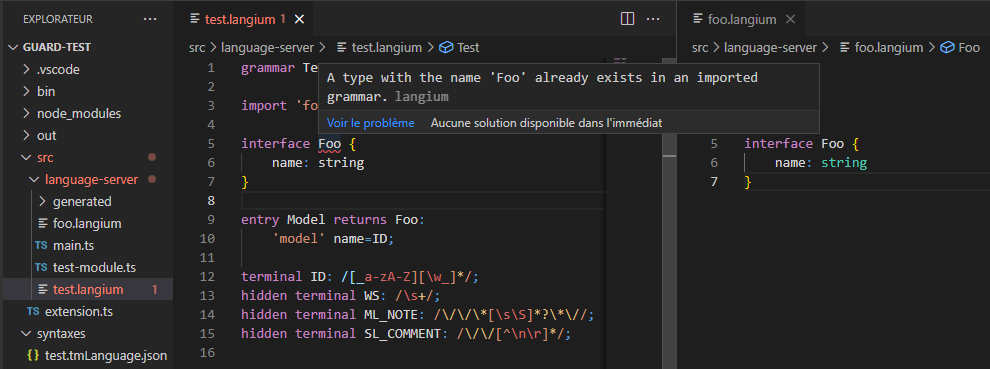Click the TS icon beside main.ts
Image resolution: width=990 pixels, height=369 pixels.
pyautogui.click(x=42, y=246)
